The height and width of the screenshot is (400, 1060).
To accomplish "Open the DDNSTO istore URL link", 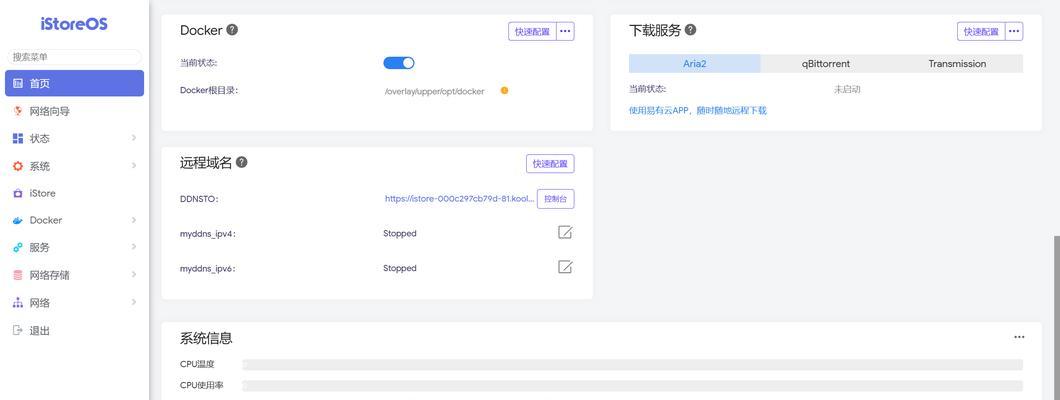I will (460, 199).
